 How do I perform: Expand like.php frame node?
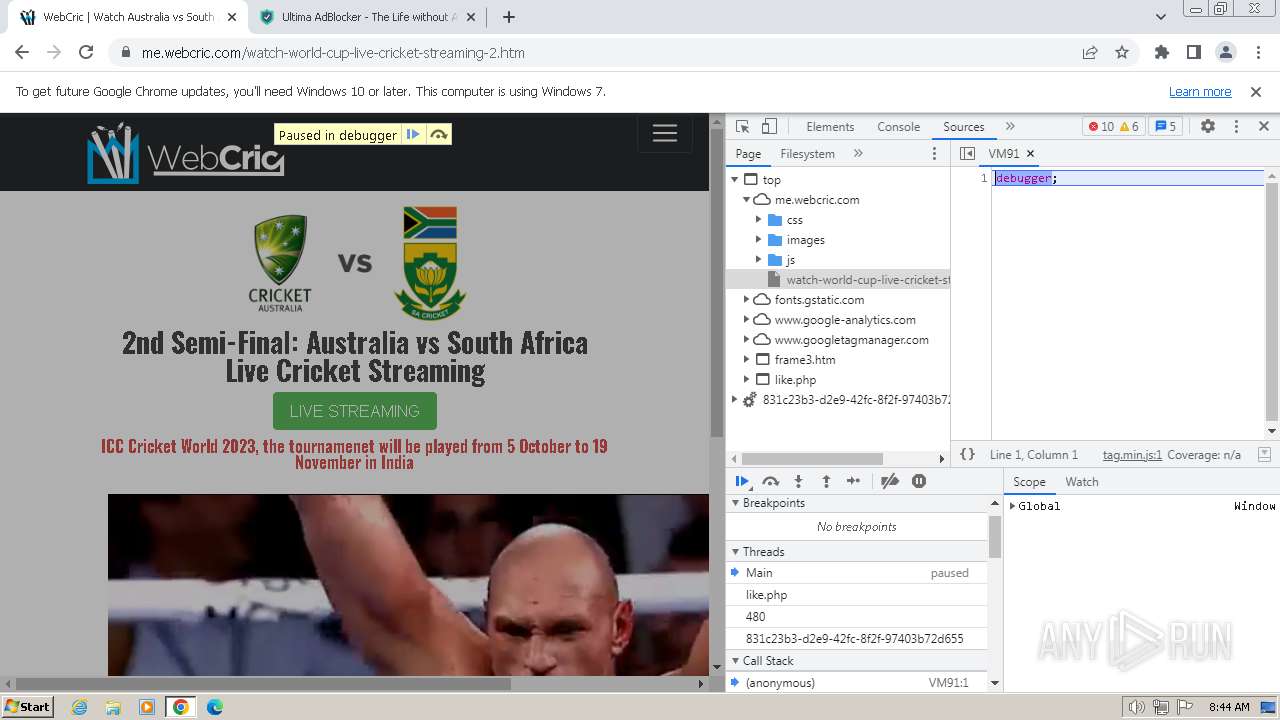click(x=747, y=380)
